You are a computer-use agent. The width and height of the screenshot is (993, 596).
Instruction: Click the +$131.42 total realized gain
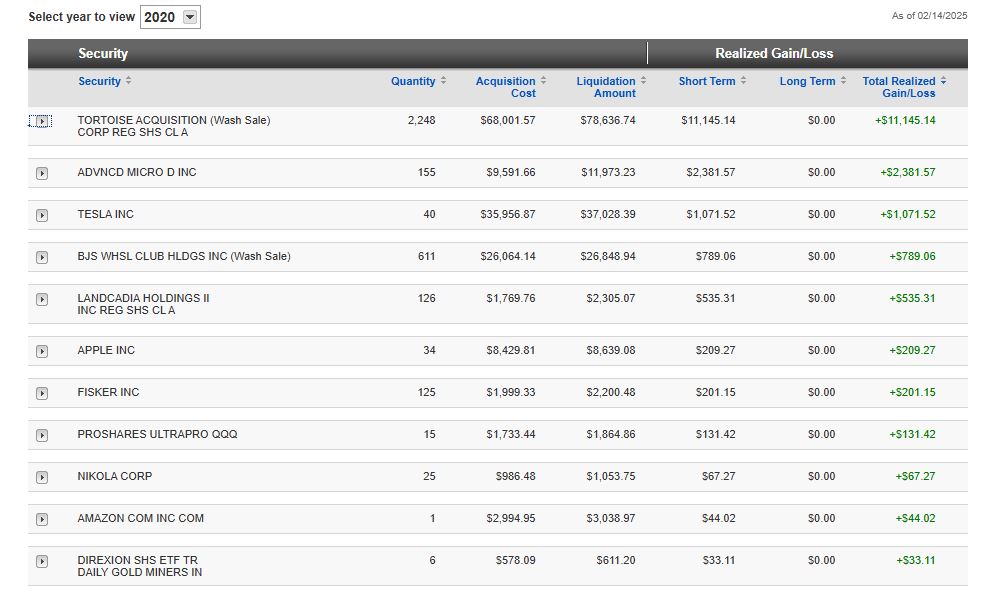click(912, 434)
